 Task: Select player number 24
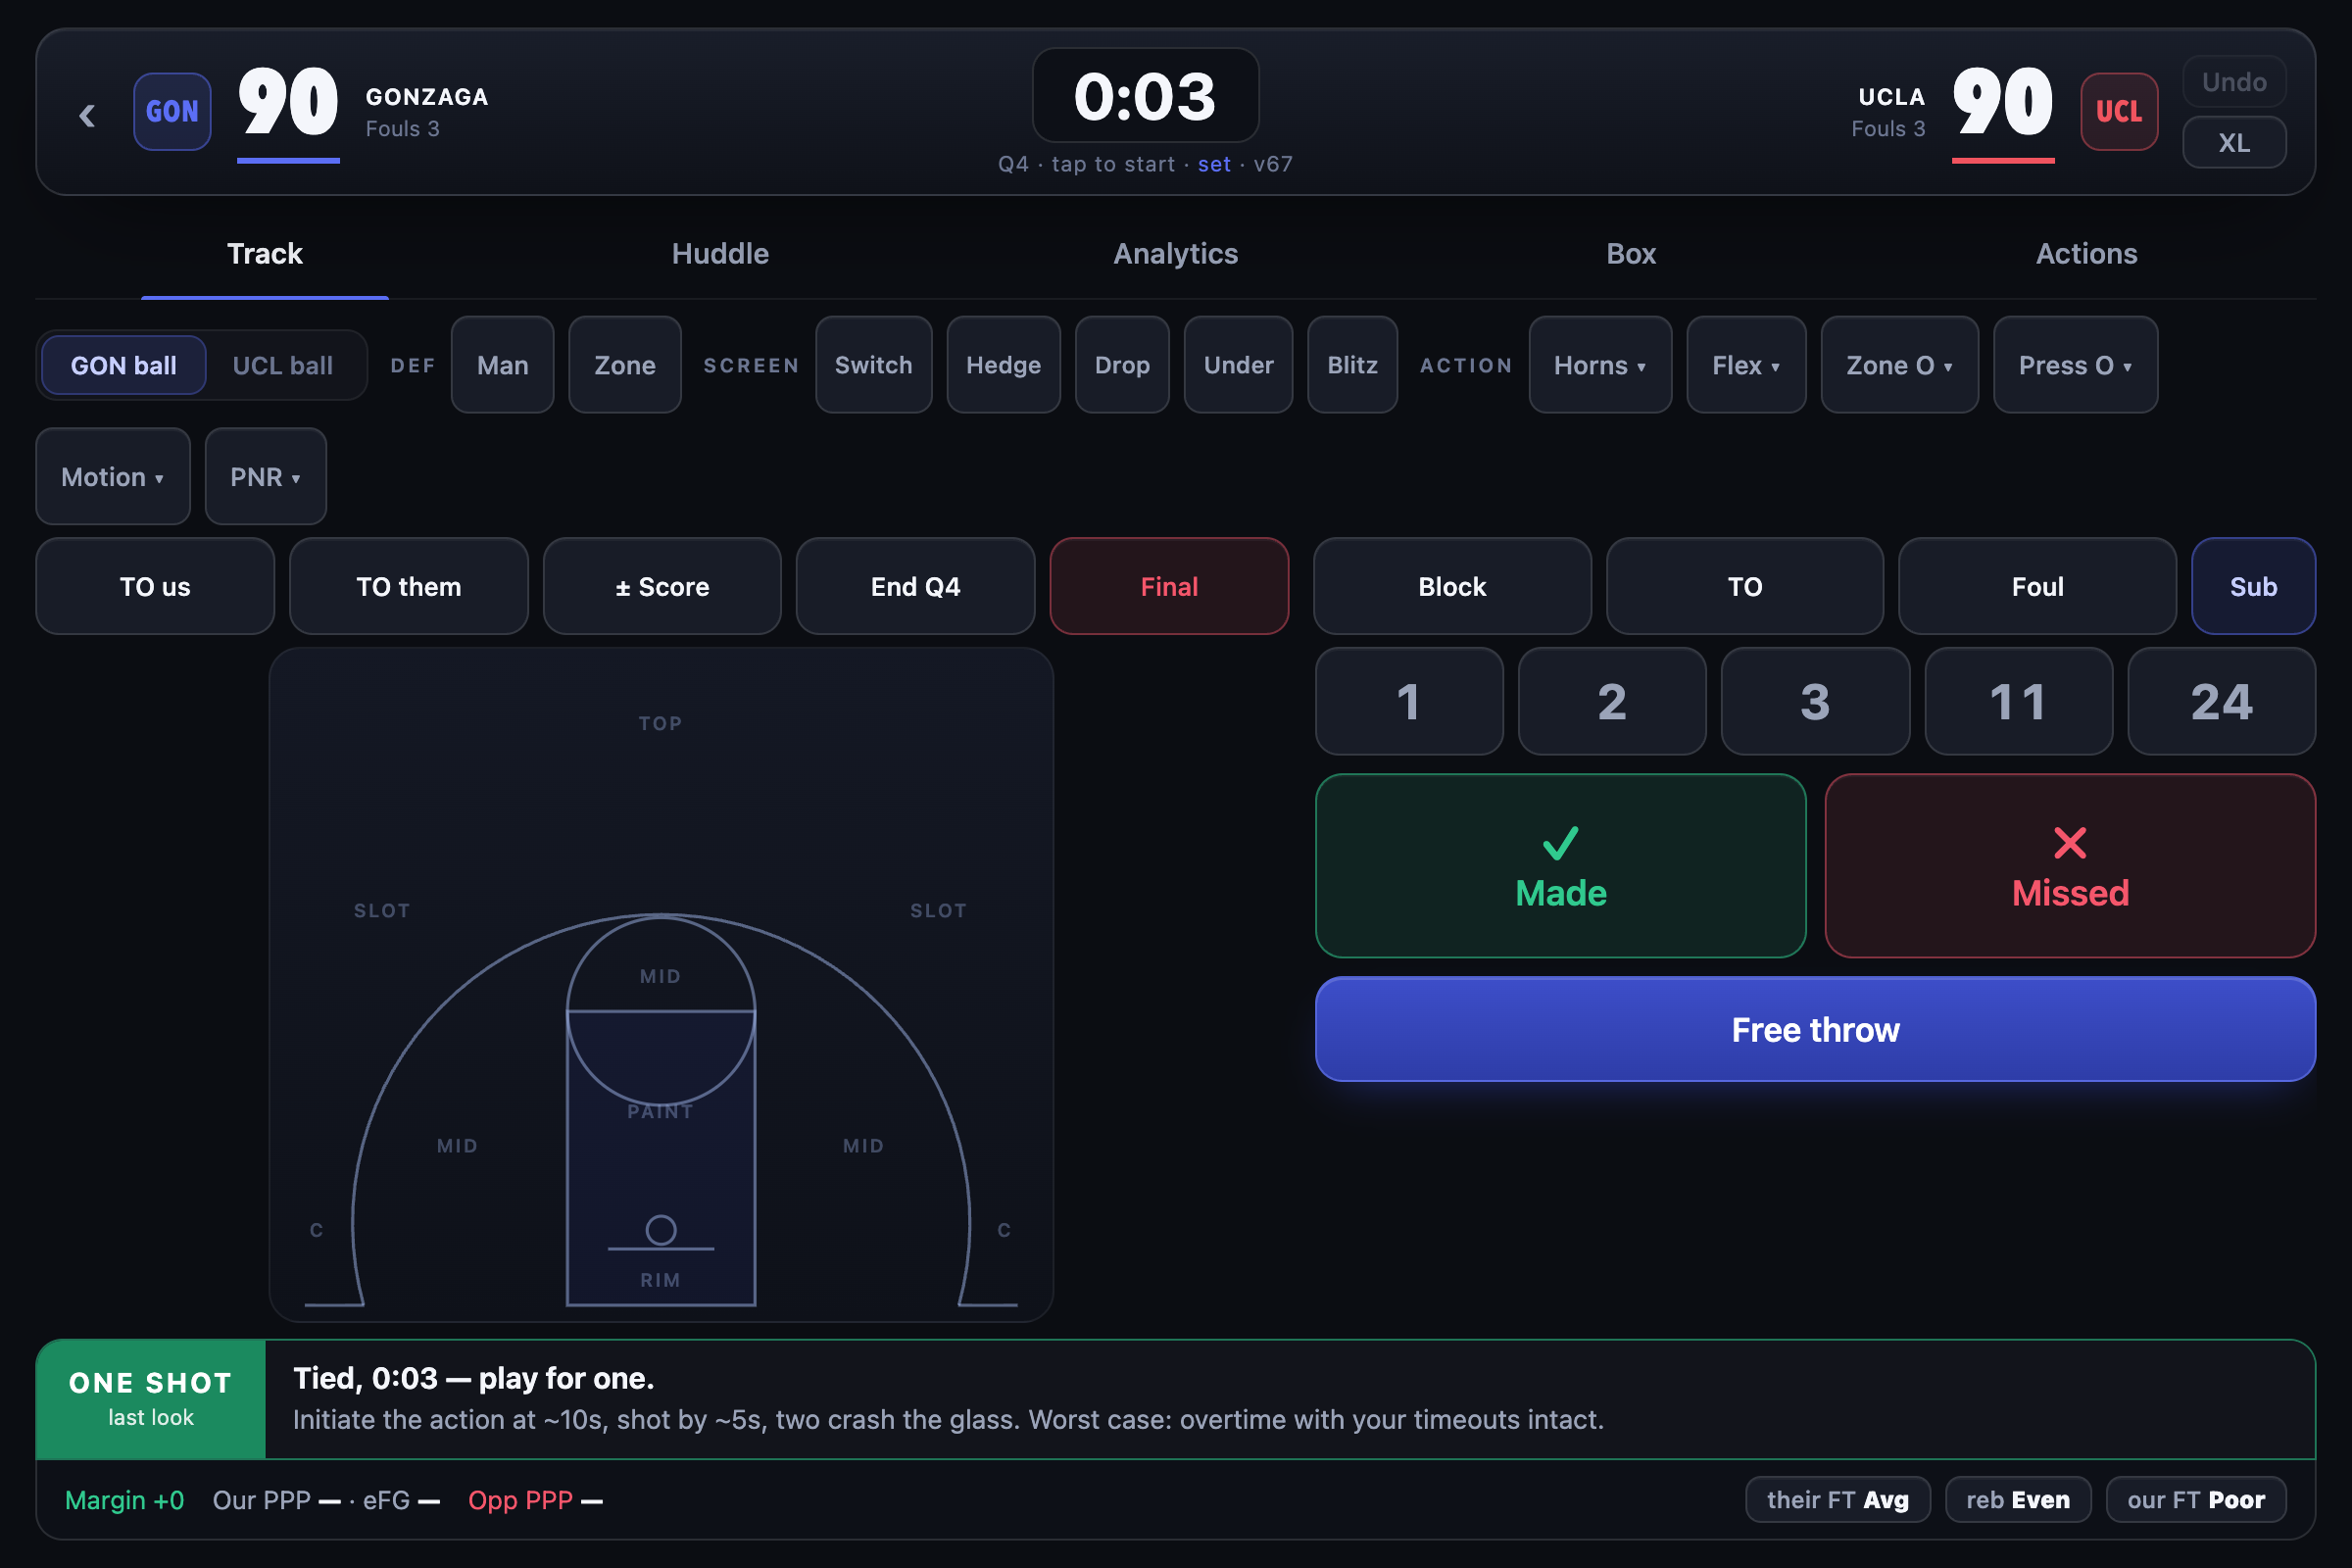(x=2222, y=701)
